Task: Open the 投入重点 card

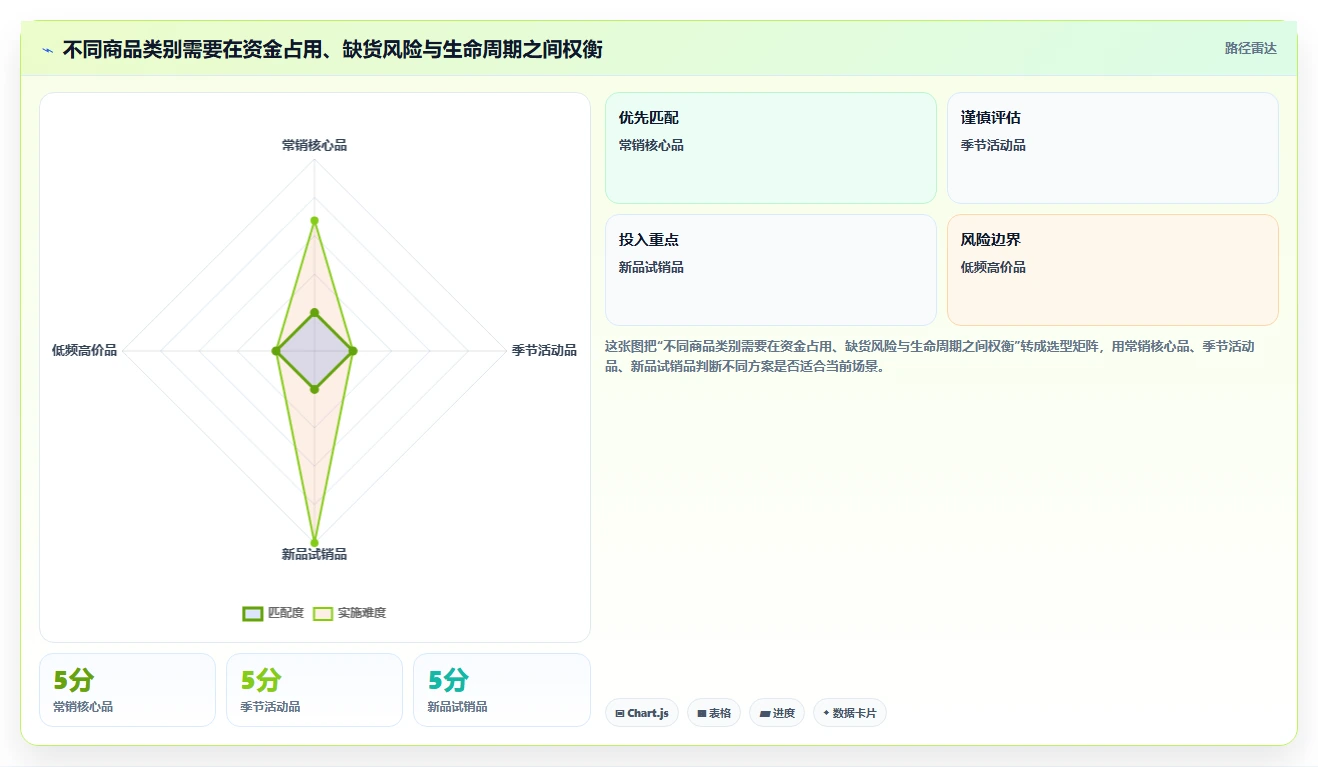Action: point(771,270)
